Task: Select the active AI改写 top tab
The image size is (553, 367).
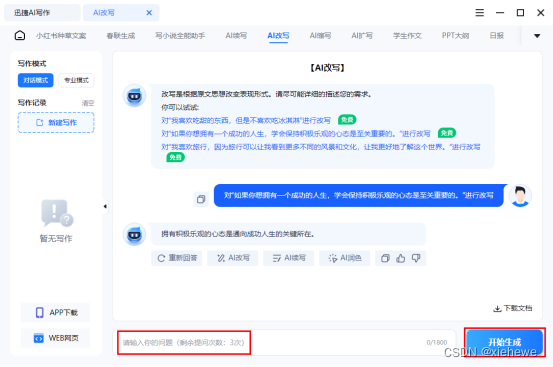Action: click(278, 36)
